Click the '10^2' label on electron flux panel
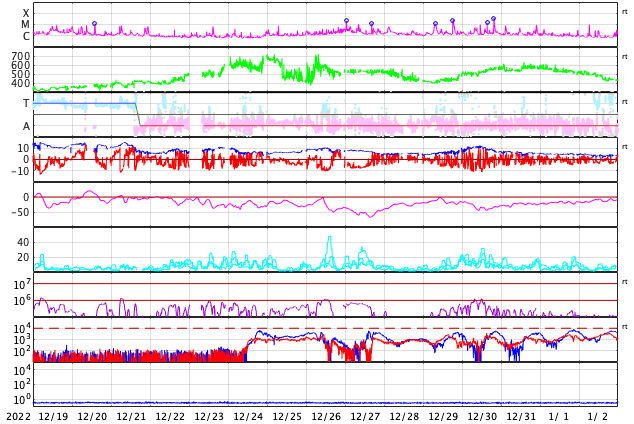Image resolution: width=634 pixels, height=424 pixels. (22, 352)
